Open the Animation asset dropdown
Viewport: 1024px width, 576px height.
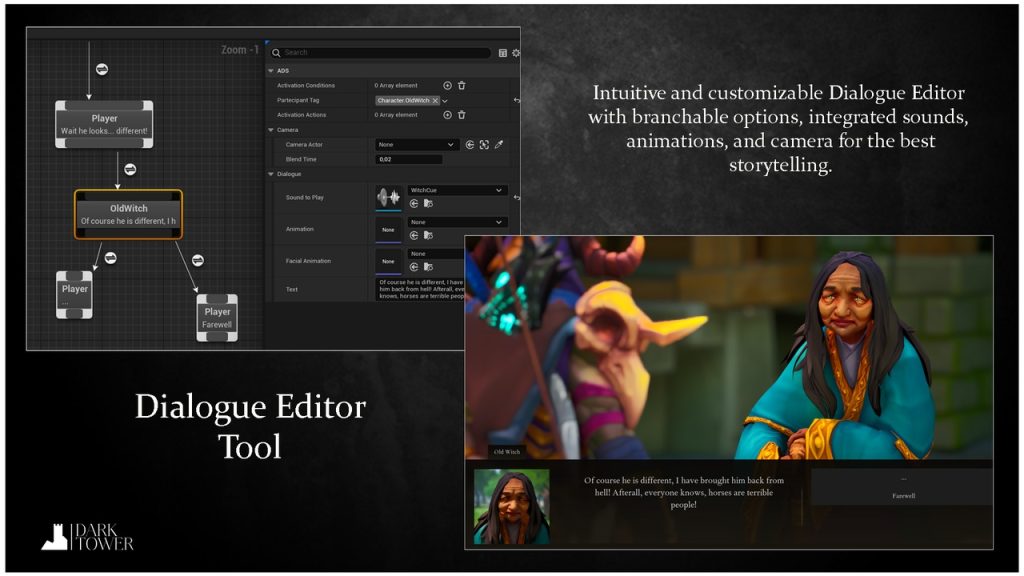tap(456, 222)
